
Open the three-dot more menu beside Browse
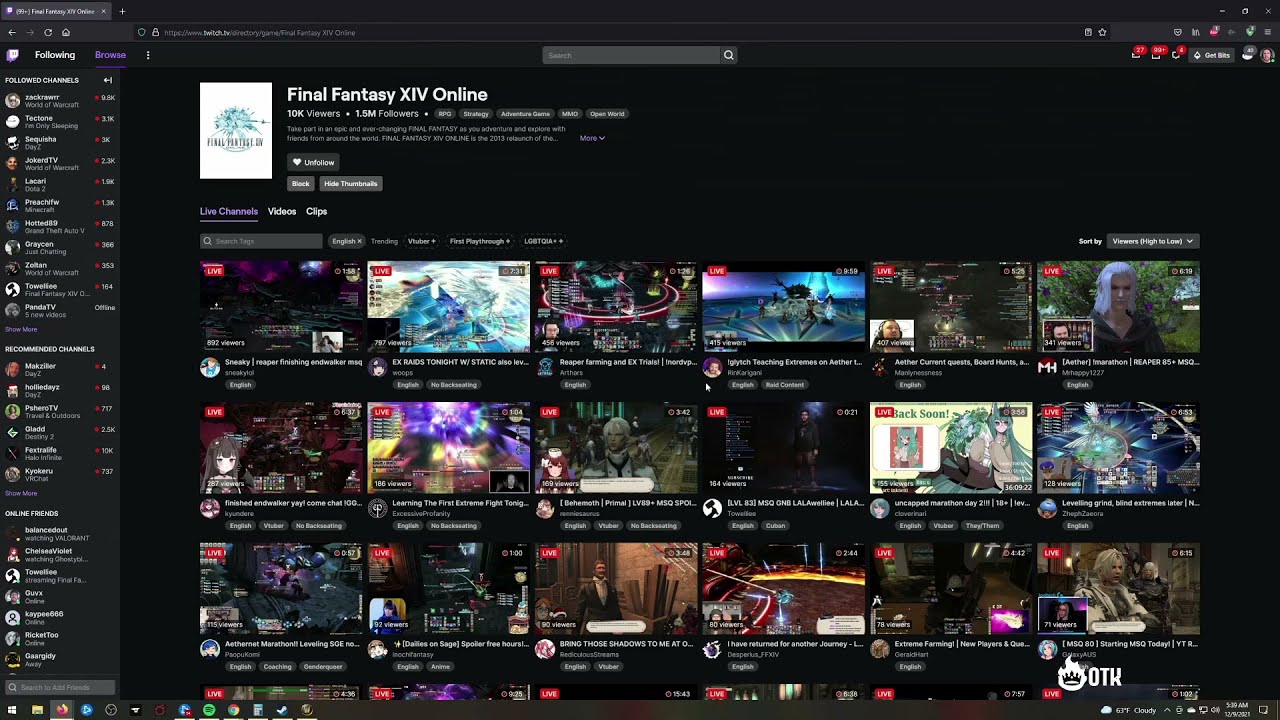point(148,55)
